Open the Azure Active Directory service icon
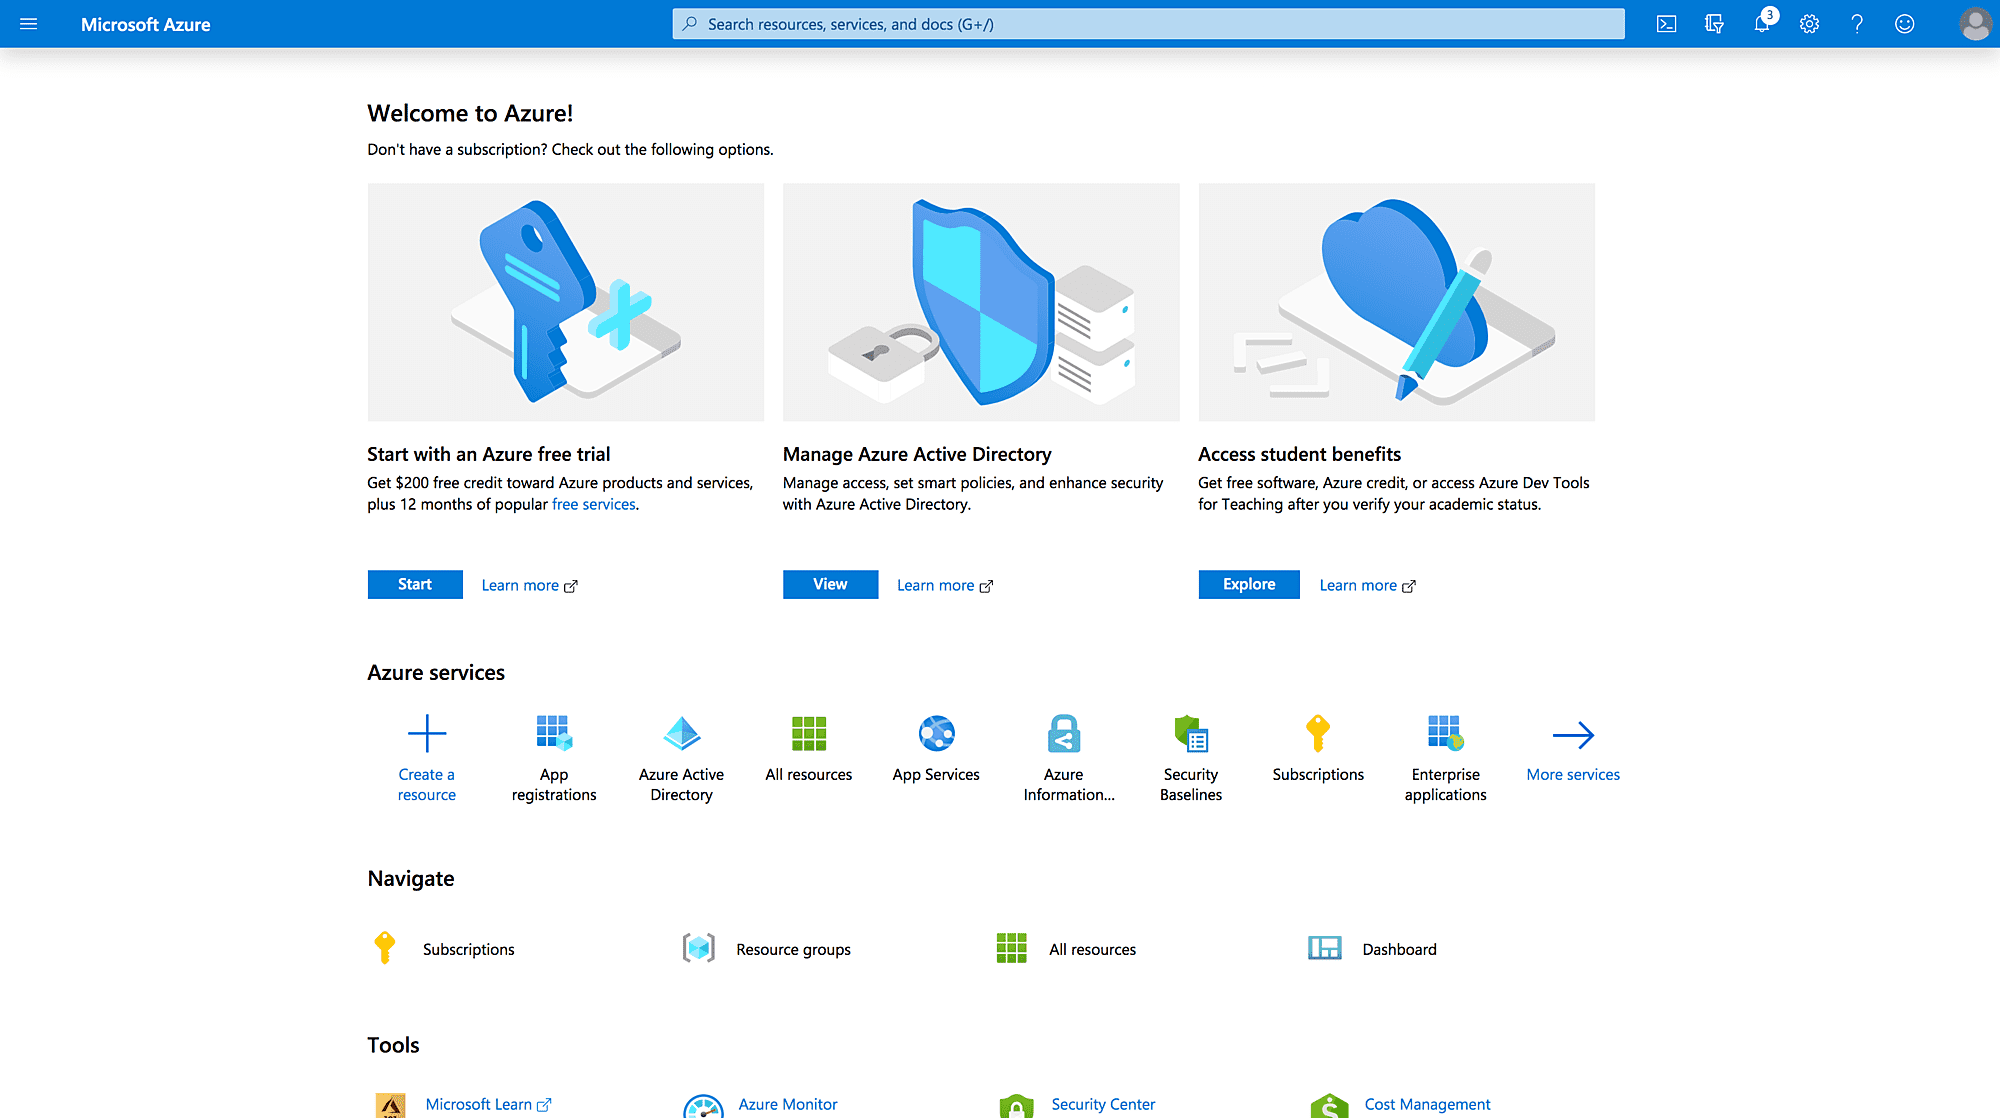 pos(681,734)
